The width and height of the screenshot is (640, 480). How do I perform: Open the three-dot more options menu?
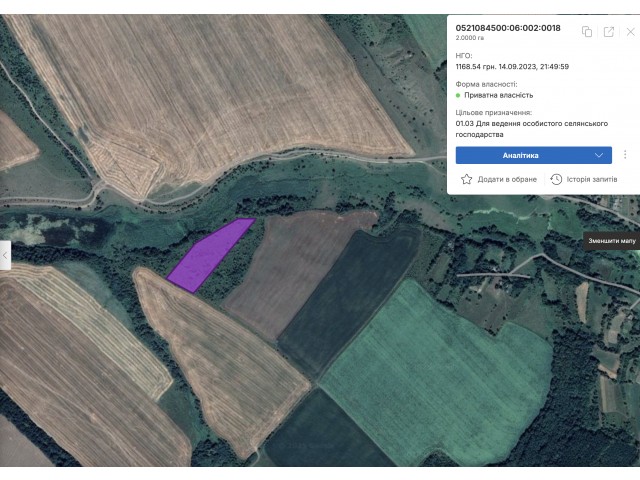(x=625, y=155)
